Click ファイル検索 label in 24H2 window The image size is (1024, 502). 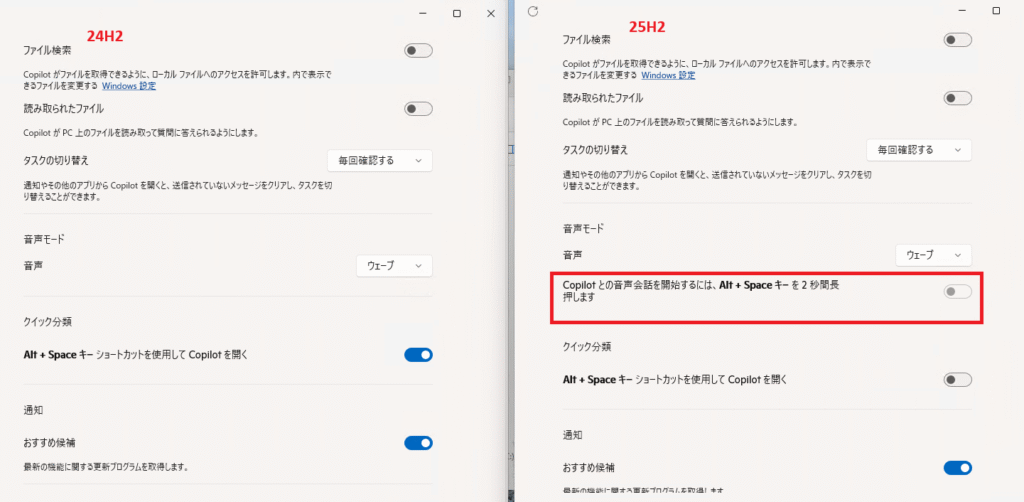[x=47, y=50]
